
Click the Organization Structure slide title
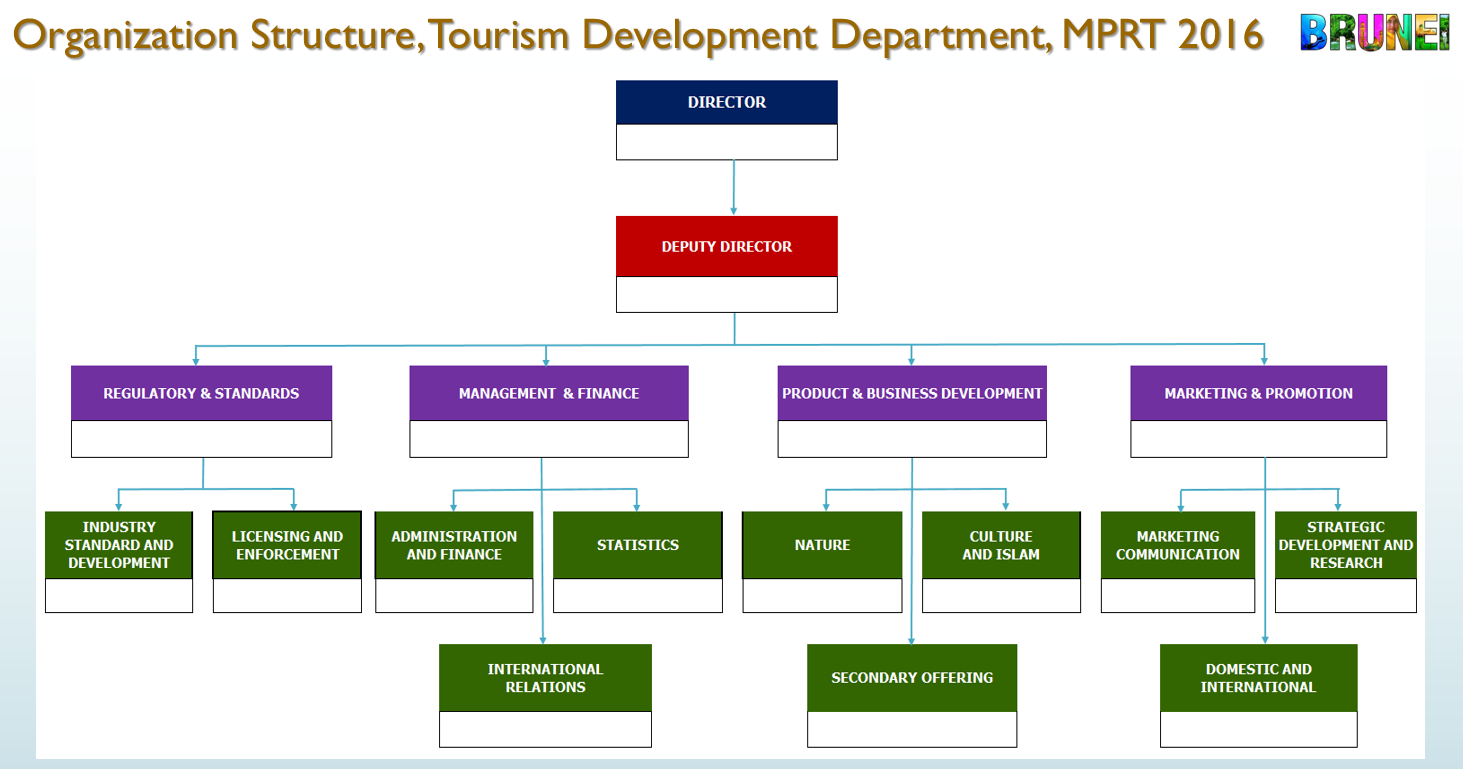pyautogui.click(x=638, y=35)
